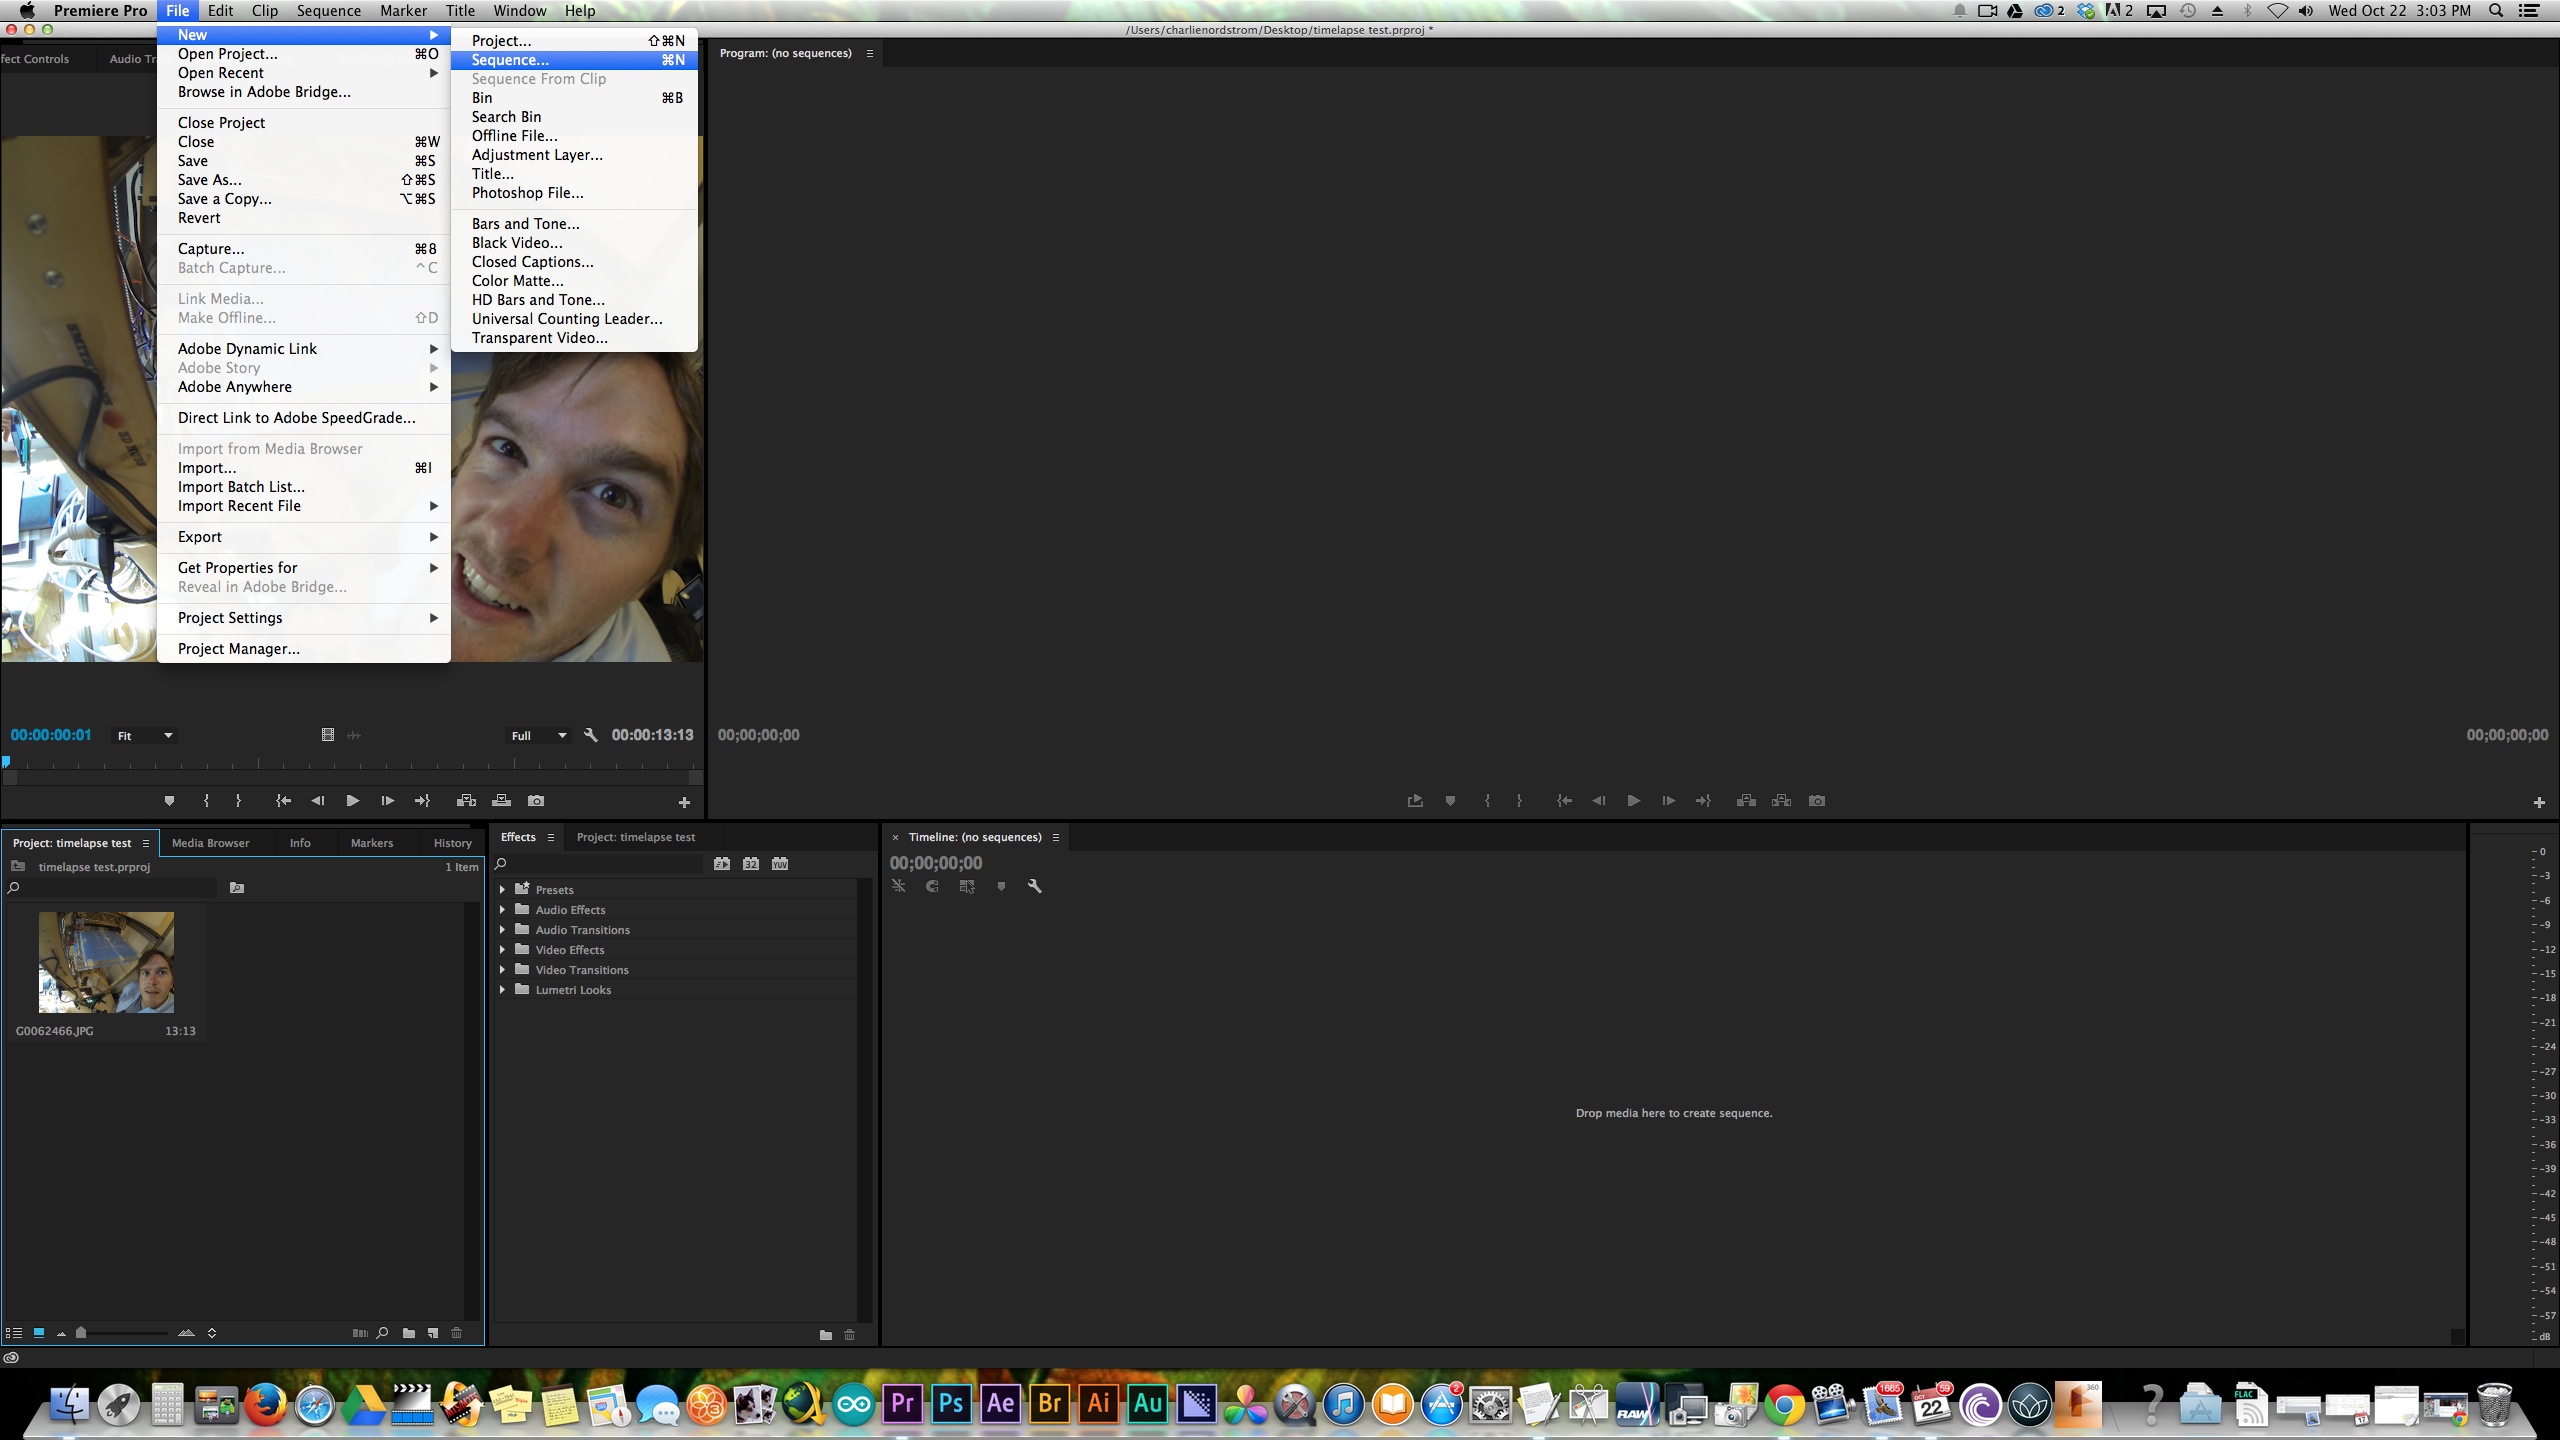The width and height of the screenshot is (2560, 1440).
Task: Switch to Media Browser tab
Action: coord(210,843)
